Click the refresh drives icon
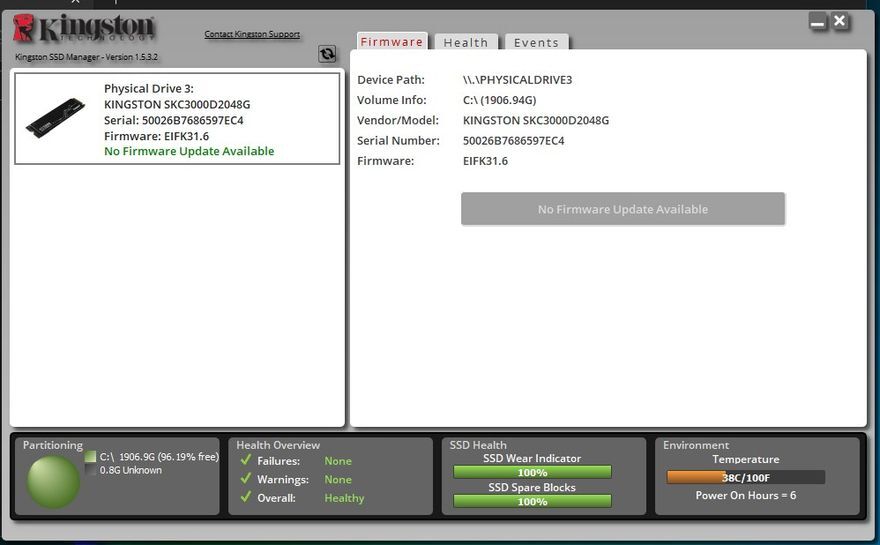Screen dimensions: 880x545 coord(327,54)
